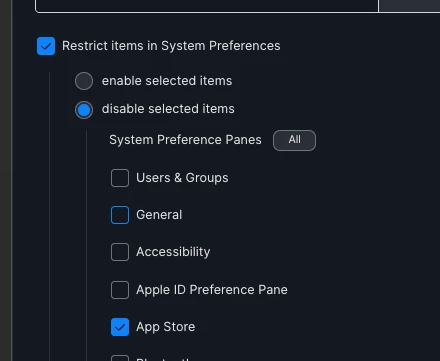Click the Users & Groups label
Image resolution: width=440 pixels, height=361 pixels.
[x=182, y=178]
